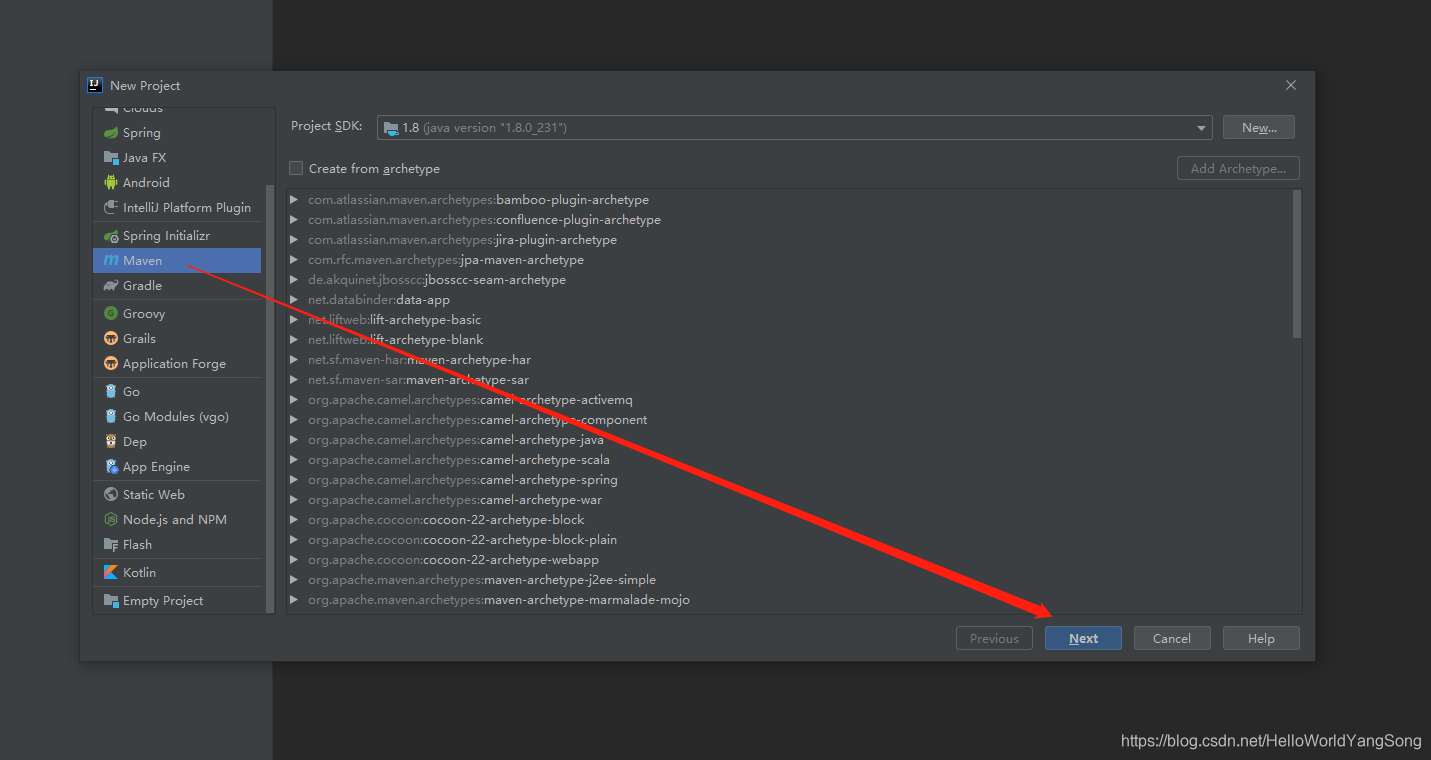
Task: Select cocoon-22-archetype-webapp row
Action: (794, 560)
